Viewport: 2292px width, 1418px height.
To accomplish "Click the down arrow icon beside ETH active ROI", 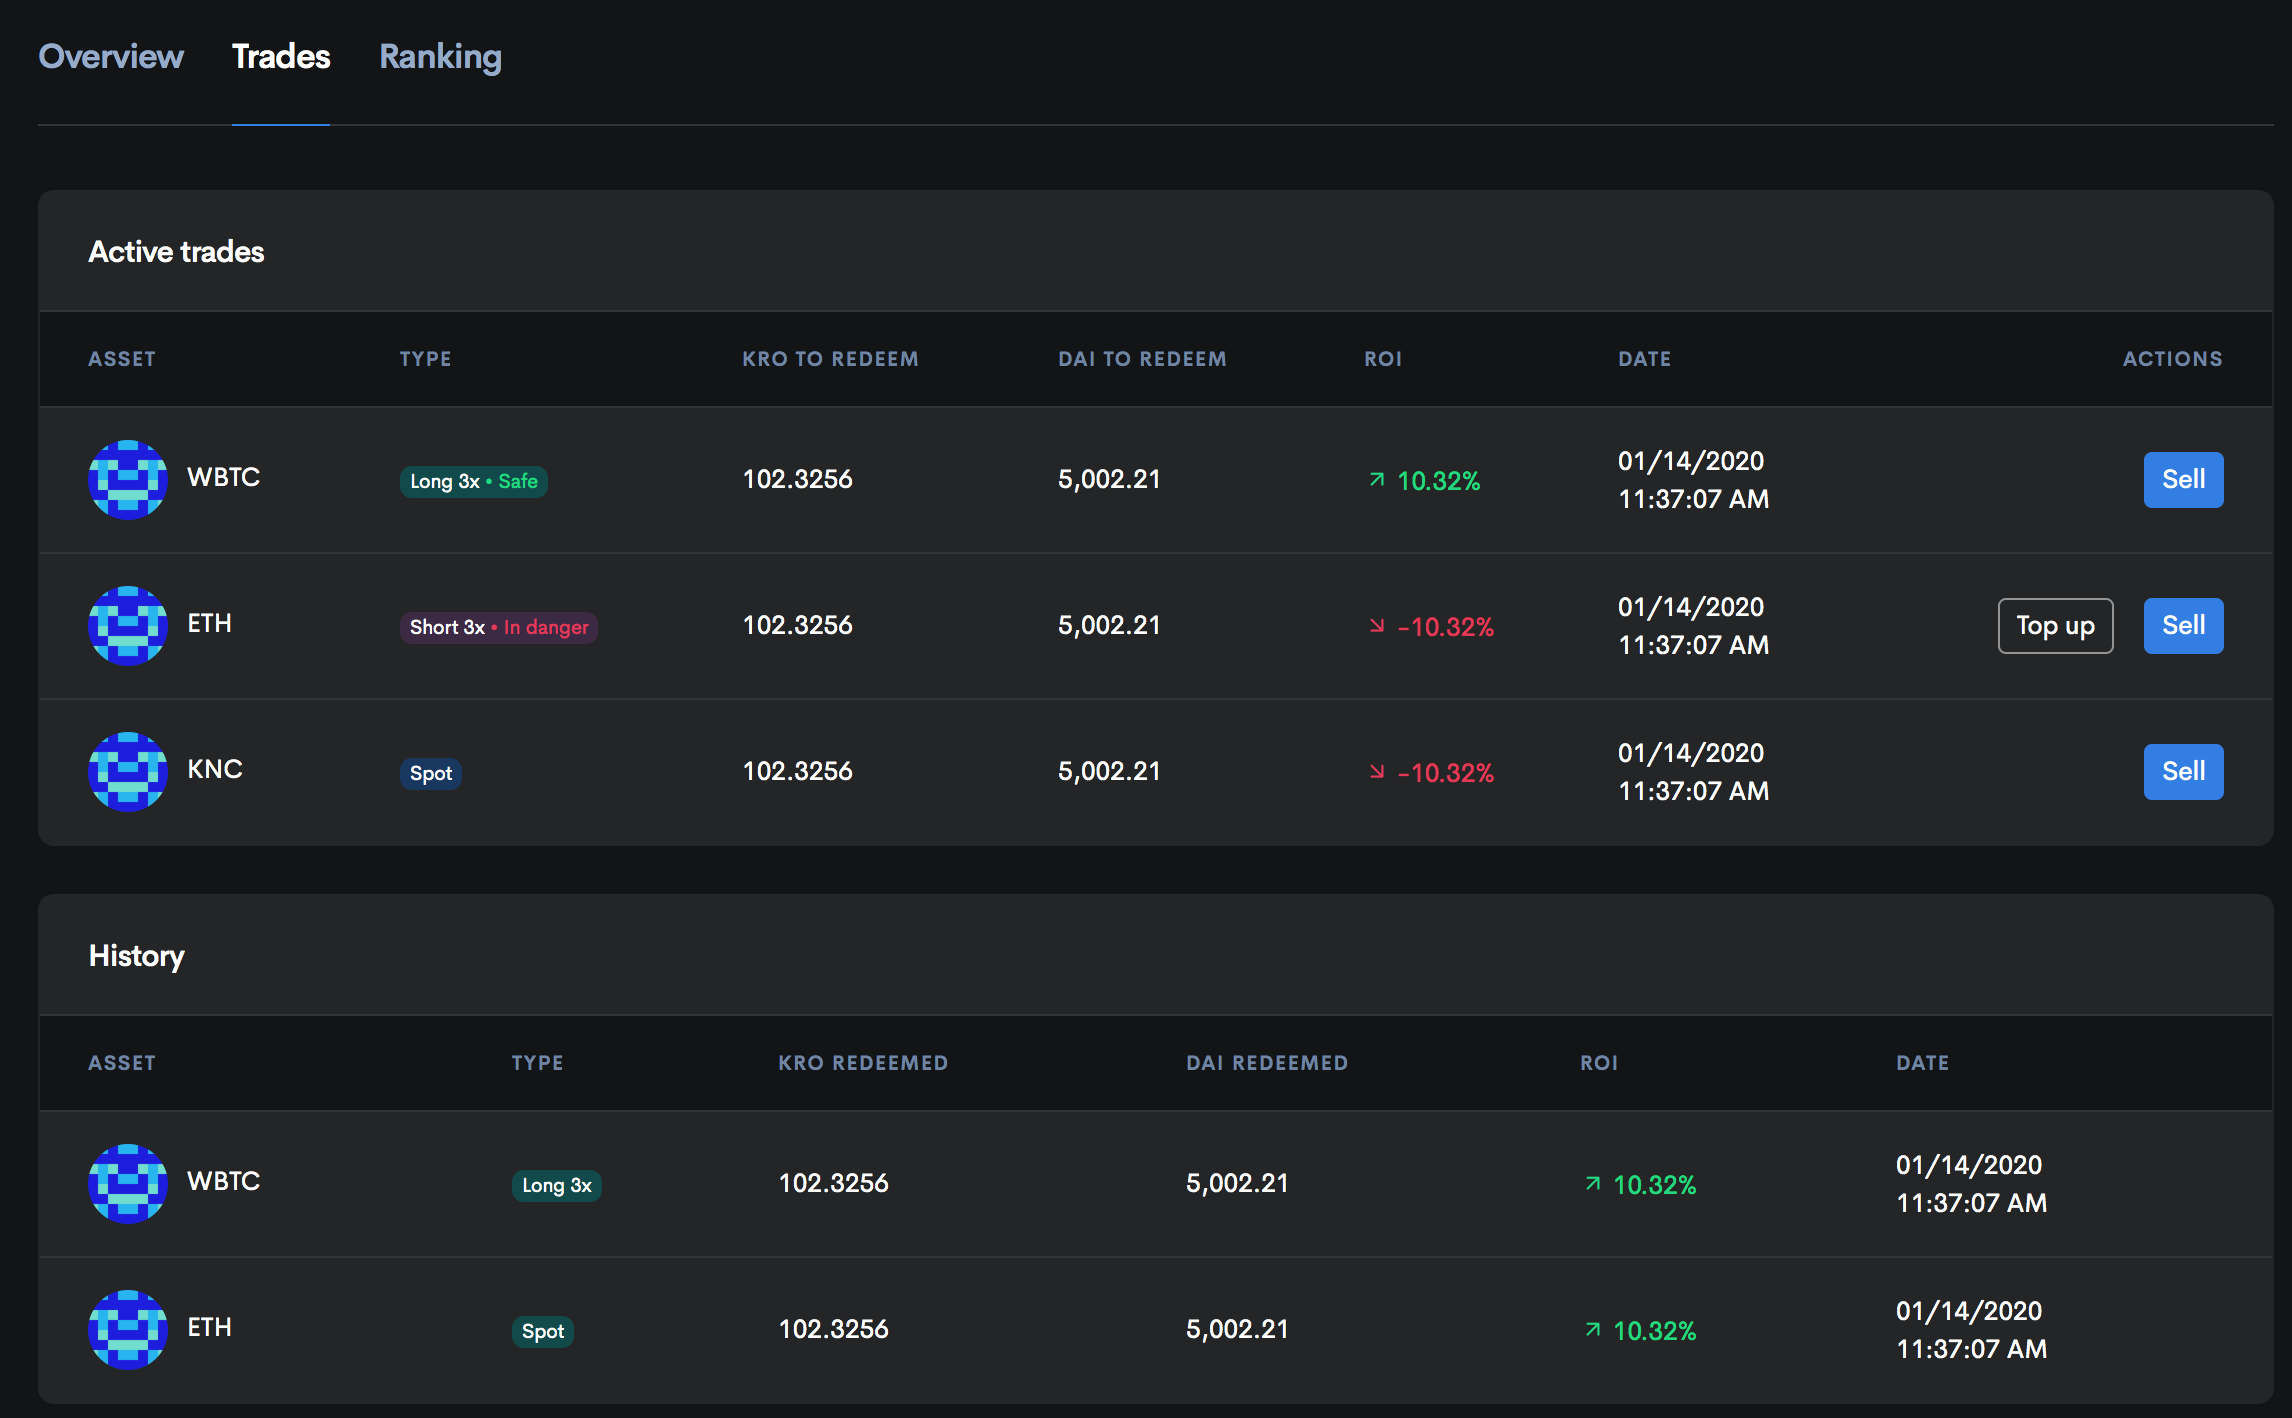I will (x=1377, y=626).
